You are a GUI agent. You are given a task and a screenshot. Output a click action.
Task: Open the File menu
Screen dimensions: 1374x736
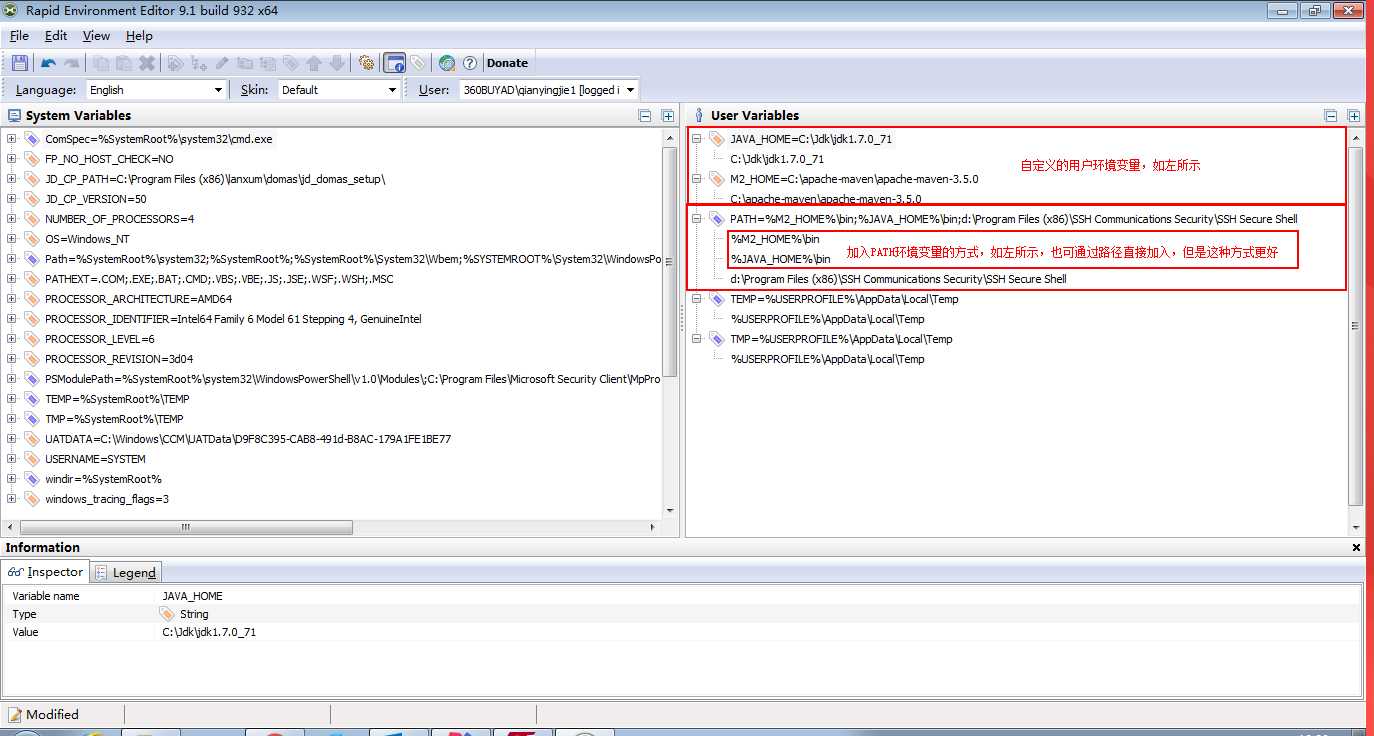tap(19, 35)
